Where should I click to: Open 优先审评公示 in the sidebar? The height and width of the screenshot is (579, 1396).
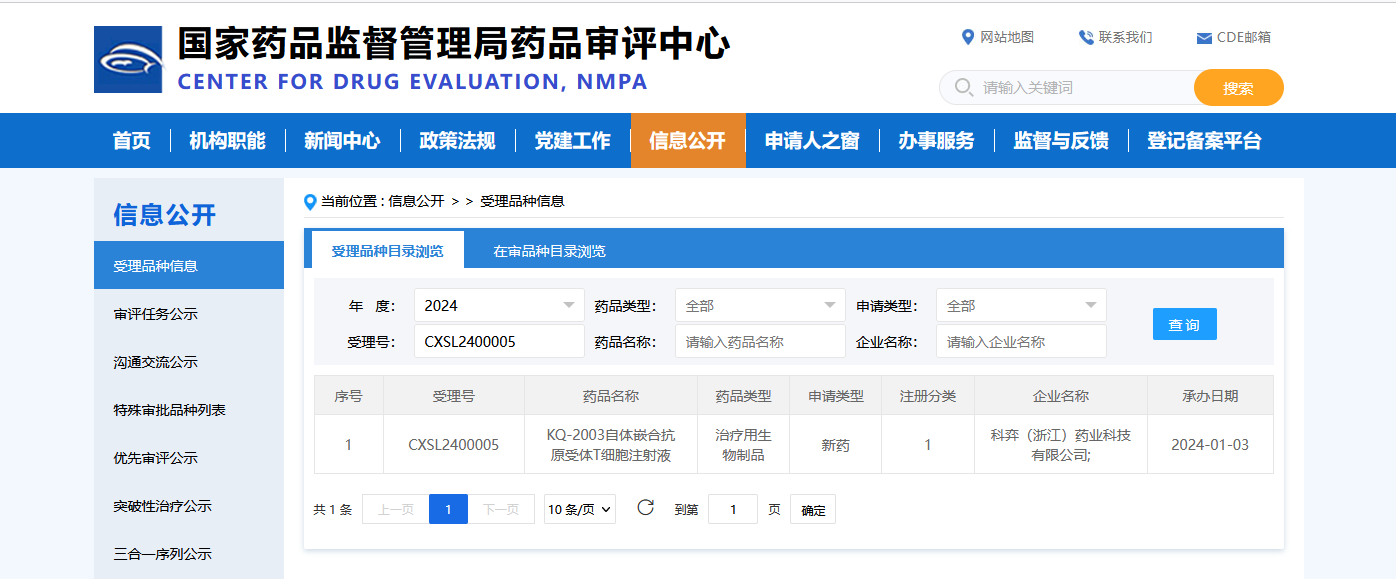(156, 458)
